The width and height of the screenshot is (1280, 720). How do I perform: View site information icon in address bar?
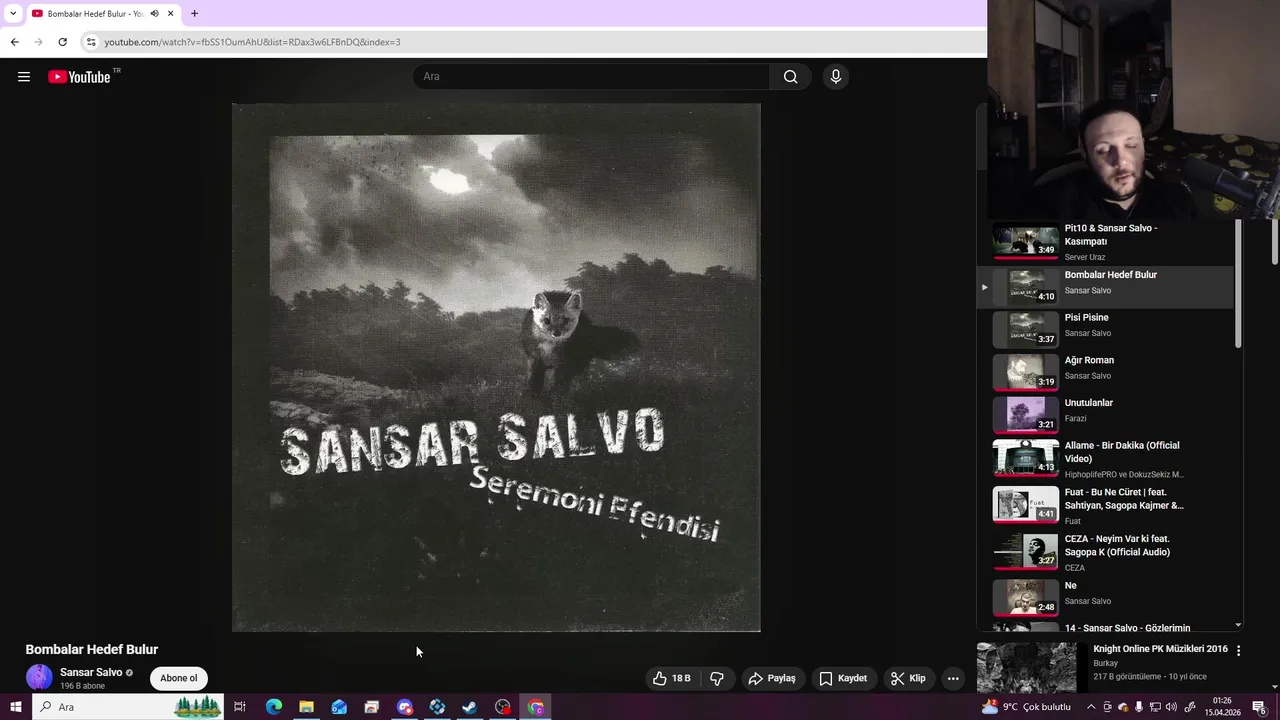tap(91, 42)
